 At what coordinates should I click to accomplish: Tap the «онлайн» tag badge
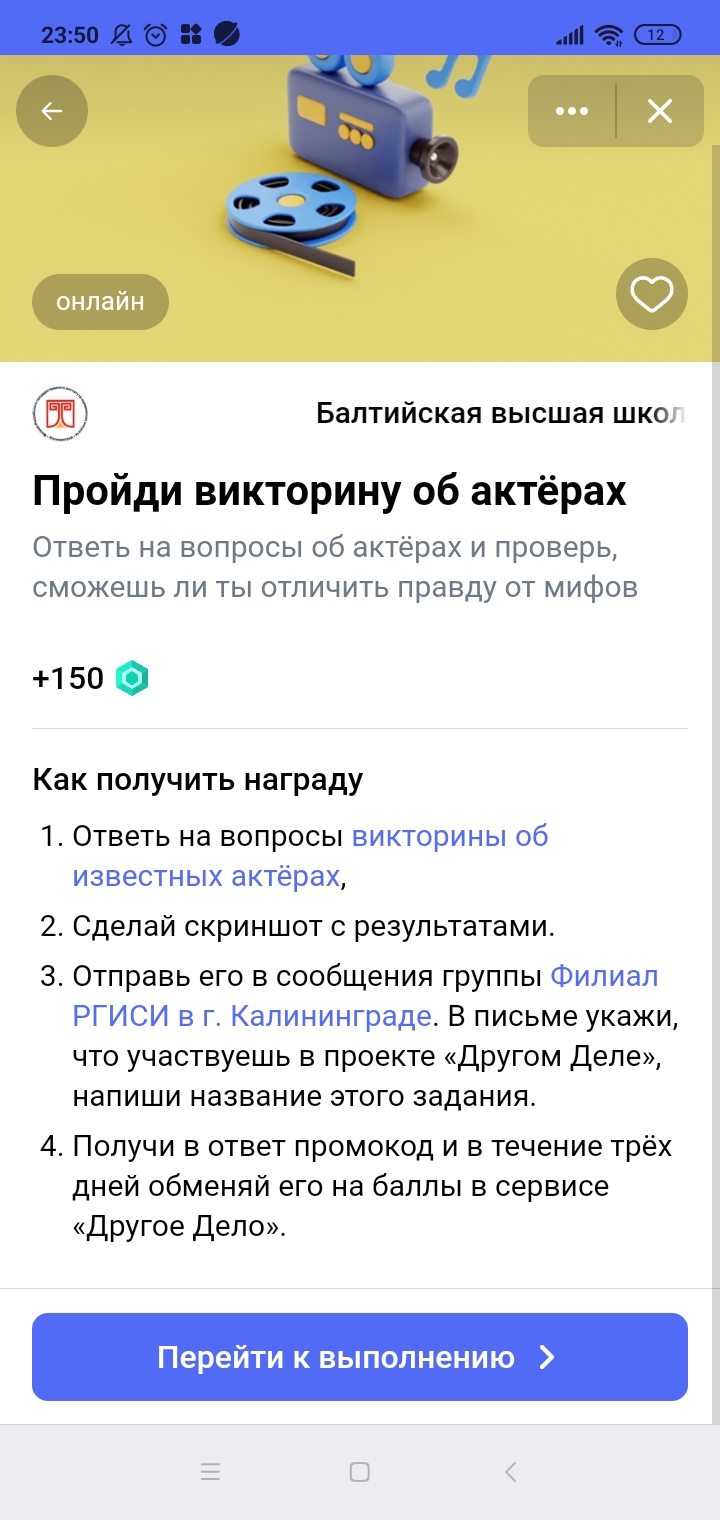100,301
